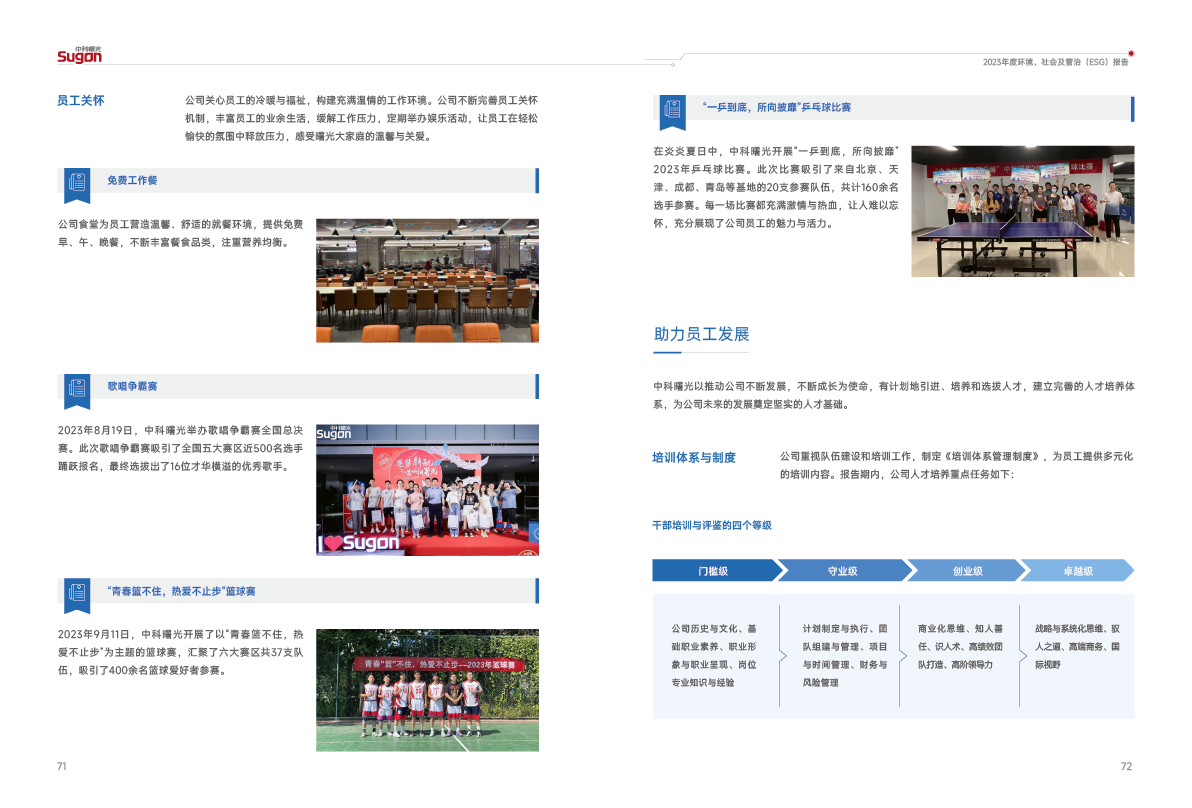The height and width of the screenshot is (808, 1192).
Task: Click the 助力员工发展 heading
Action: tap(701, 334)
